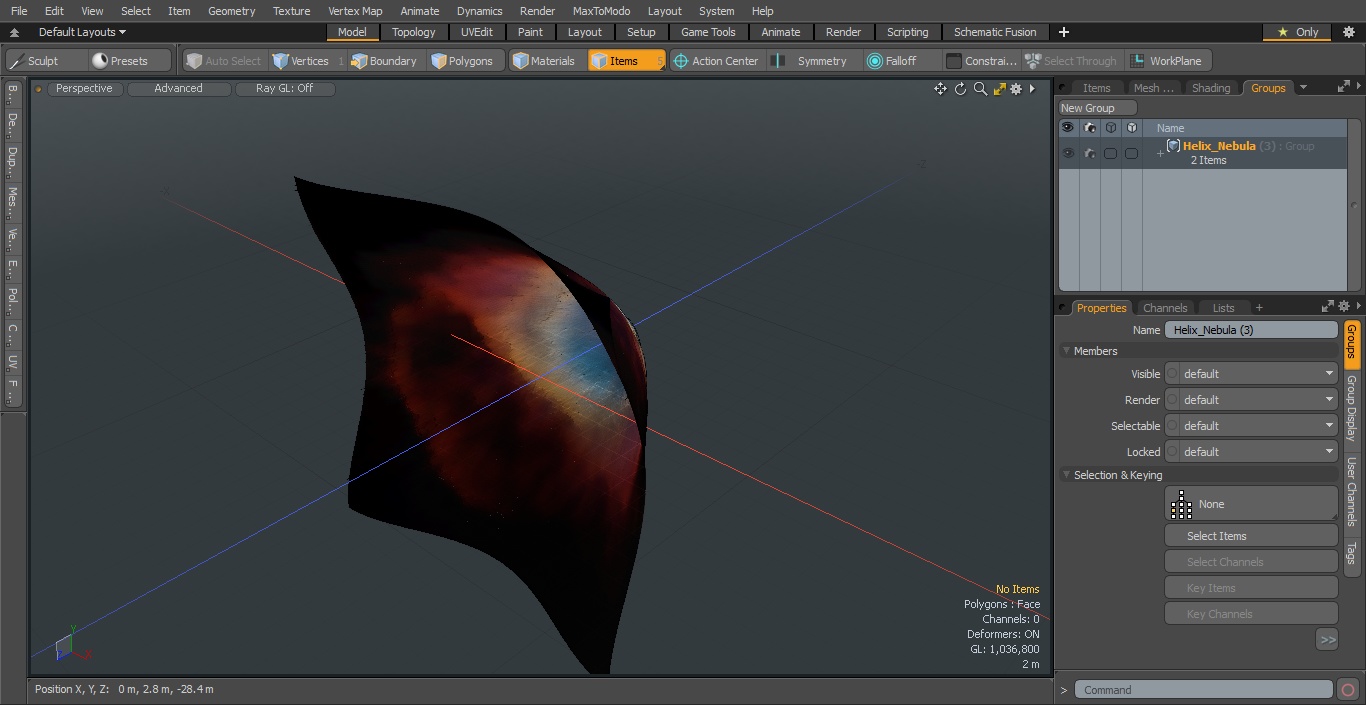Click the camera column header in Groups
Image resolution: width=1366 pixels, height=705 pixels.
click(x=1090, y=128)
